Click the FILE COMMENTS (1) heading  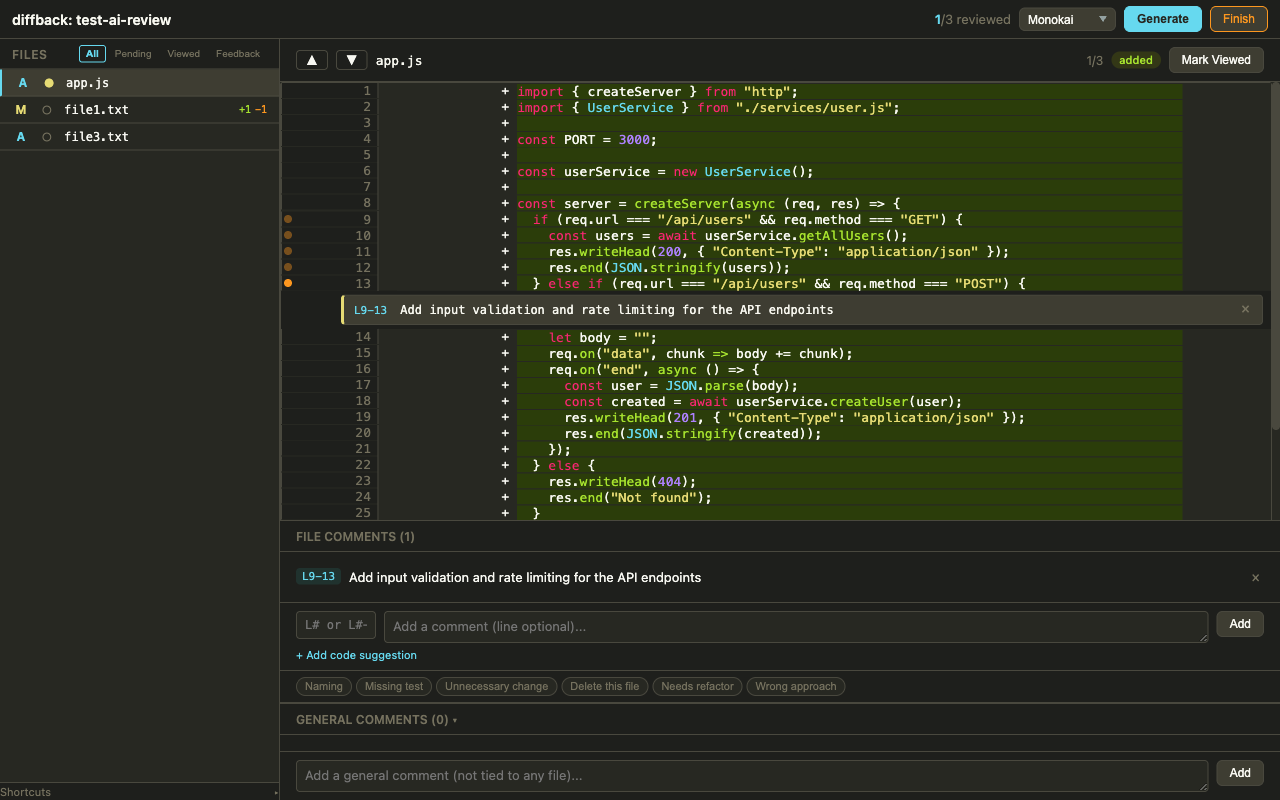[355, 537]
